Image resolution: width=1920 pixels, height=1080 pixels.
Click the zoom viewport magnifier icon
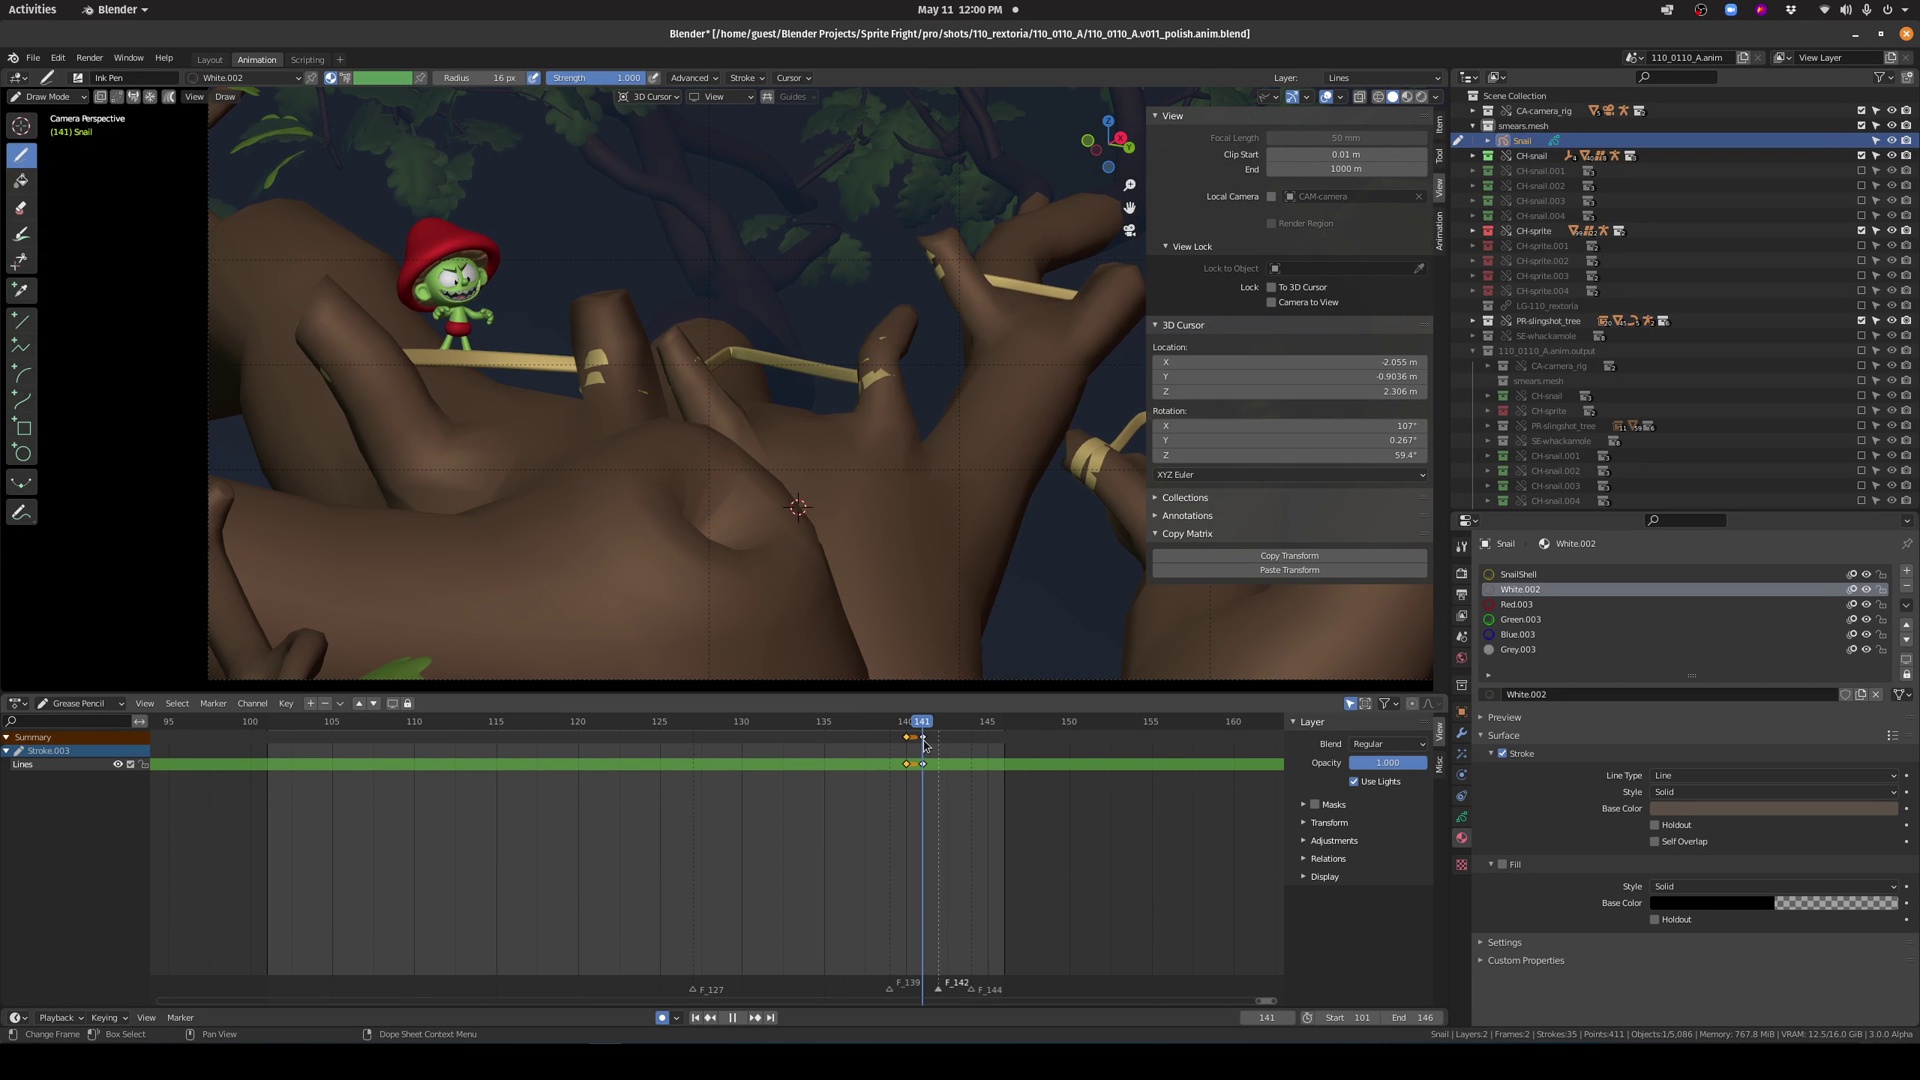pos(1129,185)
